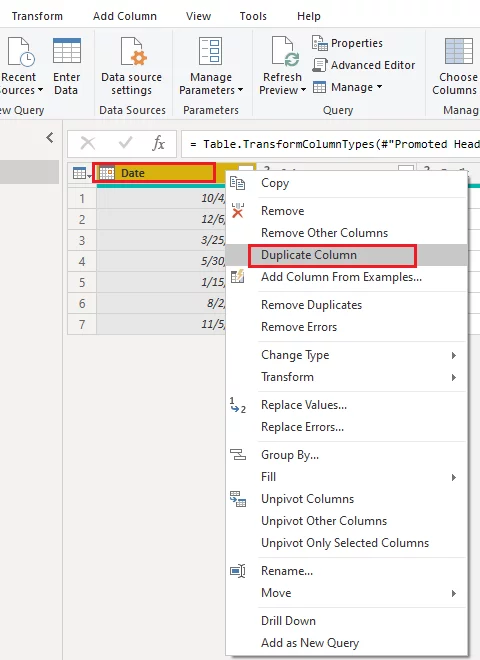Open the Advanced Editor
The height and width of the screenshot is (660, 480).
click(363, 65)
